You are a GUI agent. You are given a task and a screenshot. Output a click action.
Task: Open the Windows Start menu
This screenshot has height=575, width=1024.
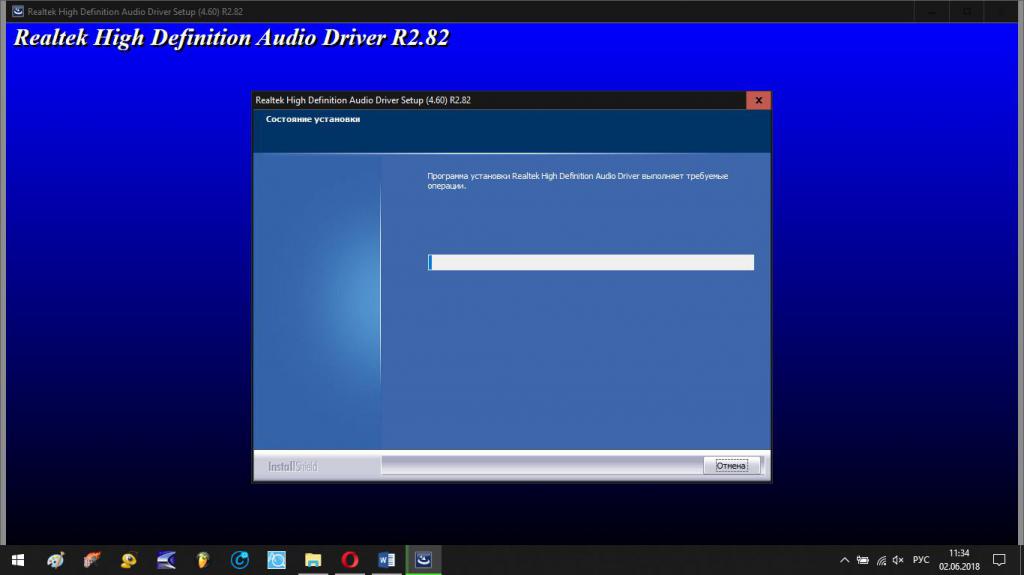[17, 560]
